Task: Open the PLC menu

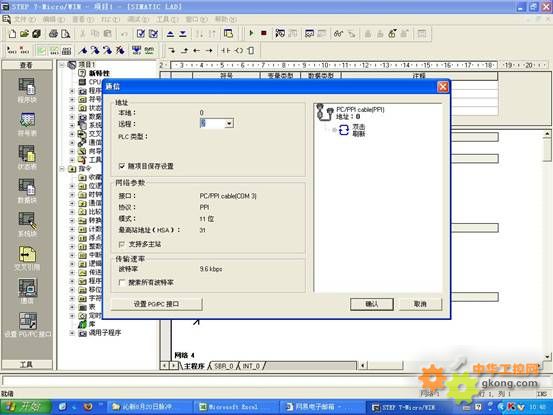Action: pyautogui.click(x=110, y=19)
